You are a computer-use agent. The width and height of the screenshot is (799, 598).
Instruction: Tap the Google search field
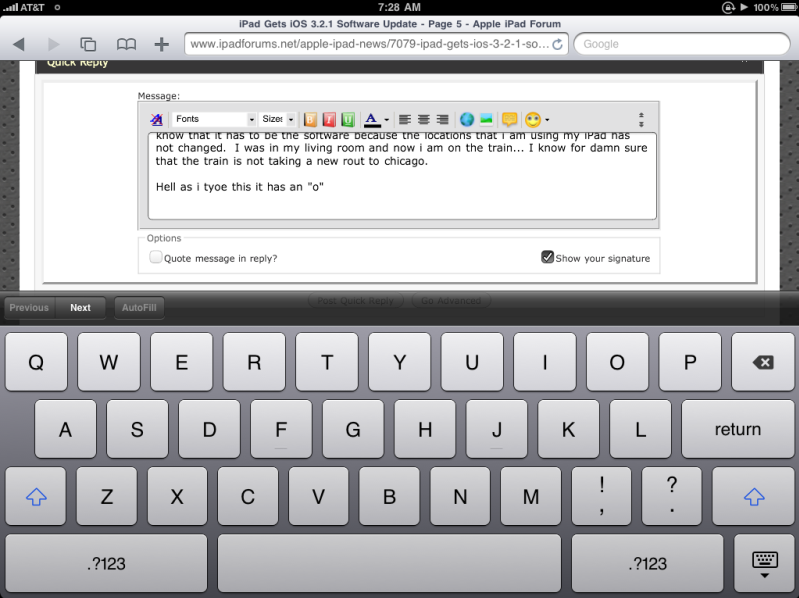(x=682, y=44)
